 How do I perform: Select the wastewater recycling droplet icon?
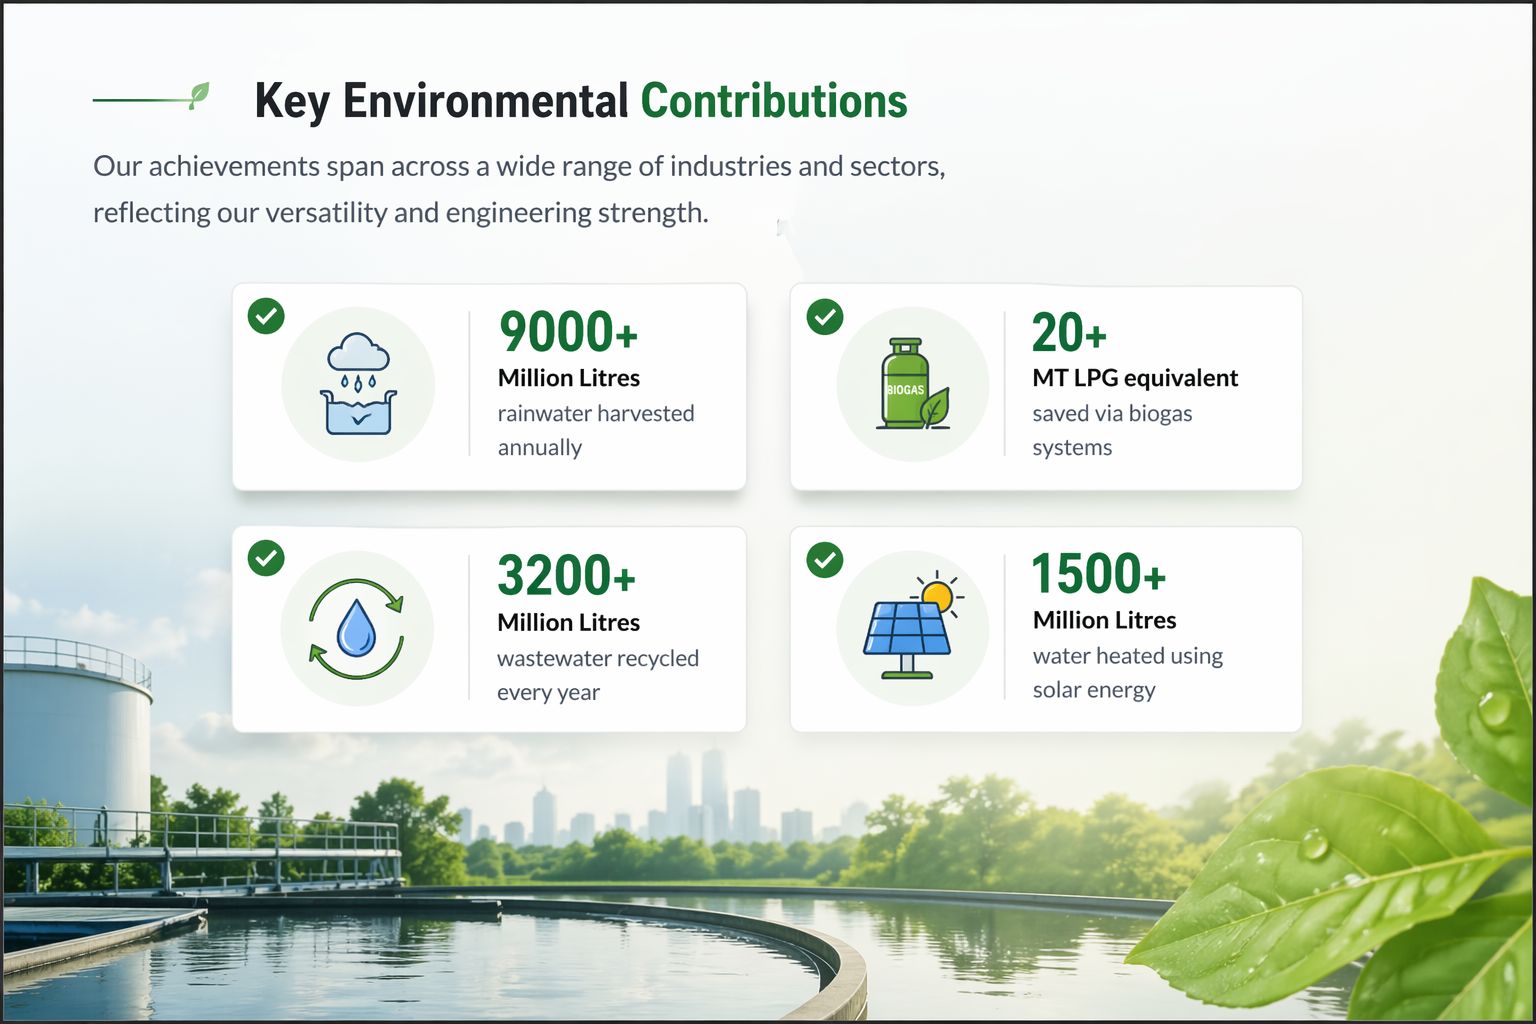click(x=357, y=629)
